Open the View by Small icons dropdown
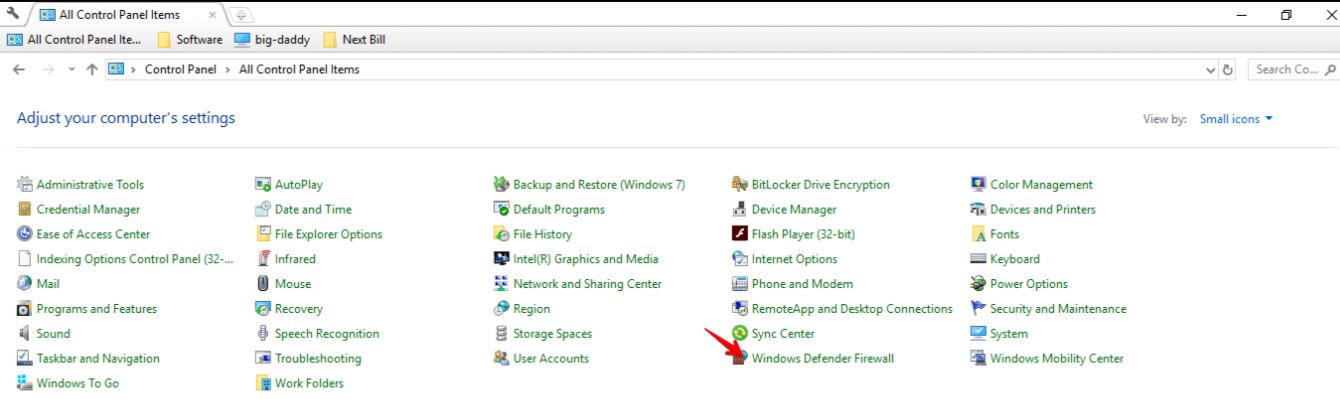This screenshot has width=1340, height=399. [1236, 119]
